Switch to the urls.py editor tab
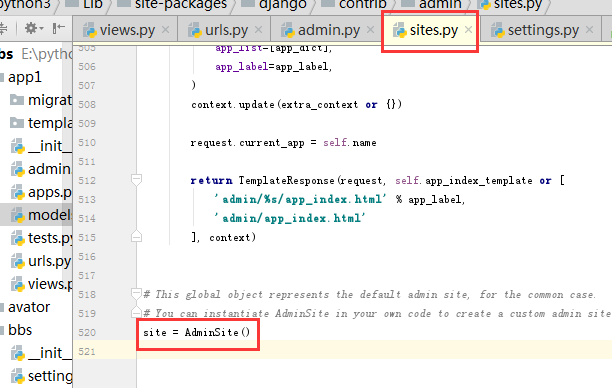This screenshot has height=388, width=612. click(x=224, y=30)
